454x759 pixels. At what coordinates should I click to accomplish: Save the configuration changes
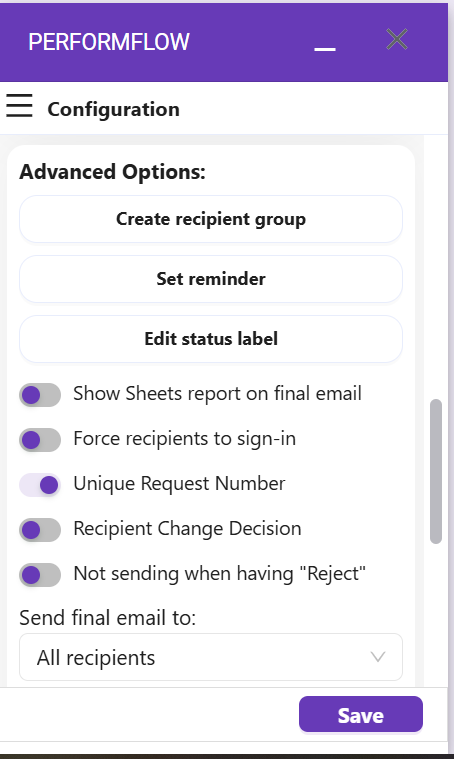(x=361, y=714)
